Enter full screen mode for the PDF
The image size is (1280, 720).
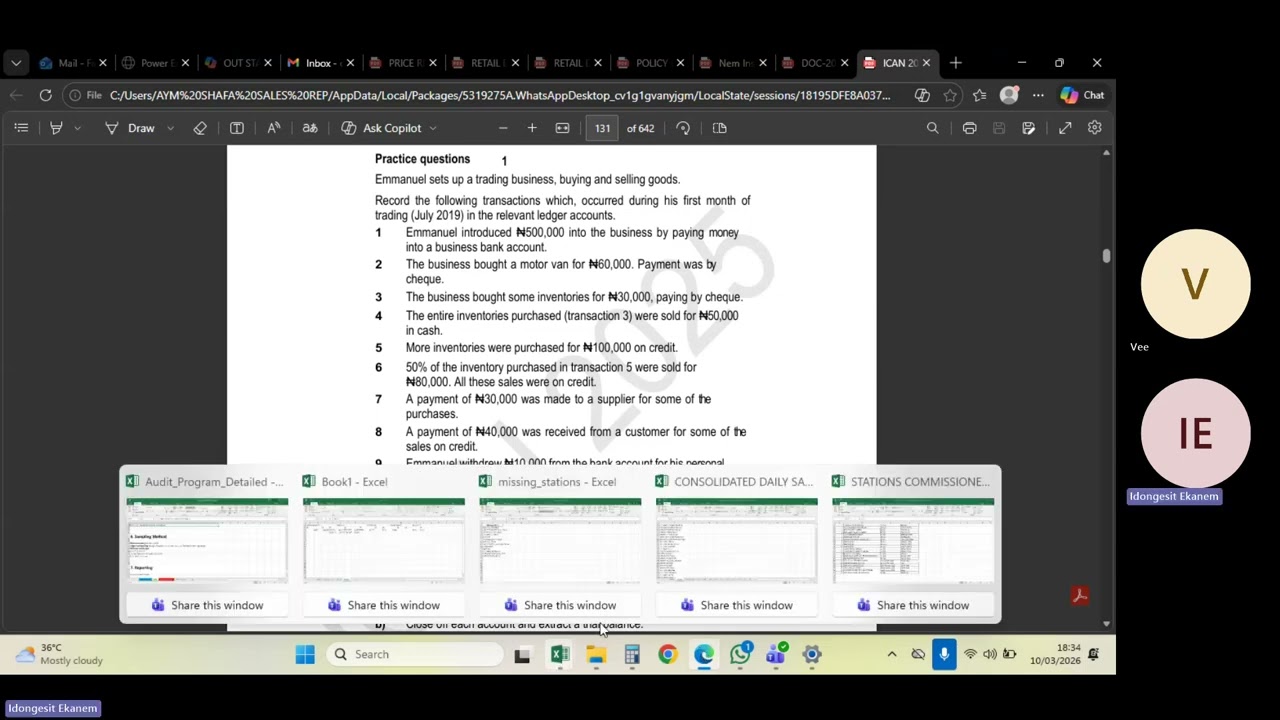[x=1065, y=128]
